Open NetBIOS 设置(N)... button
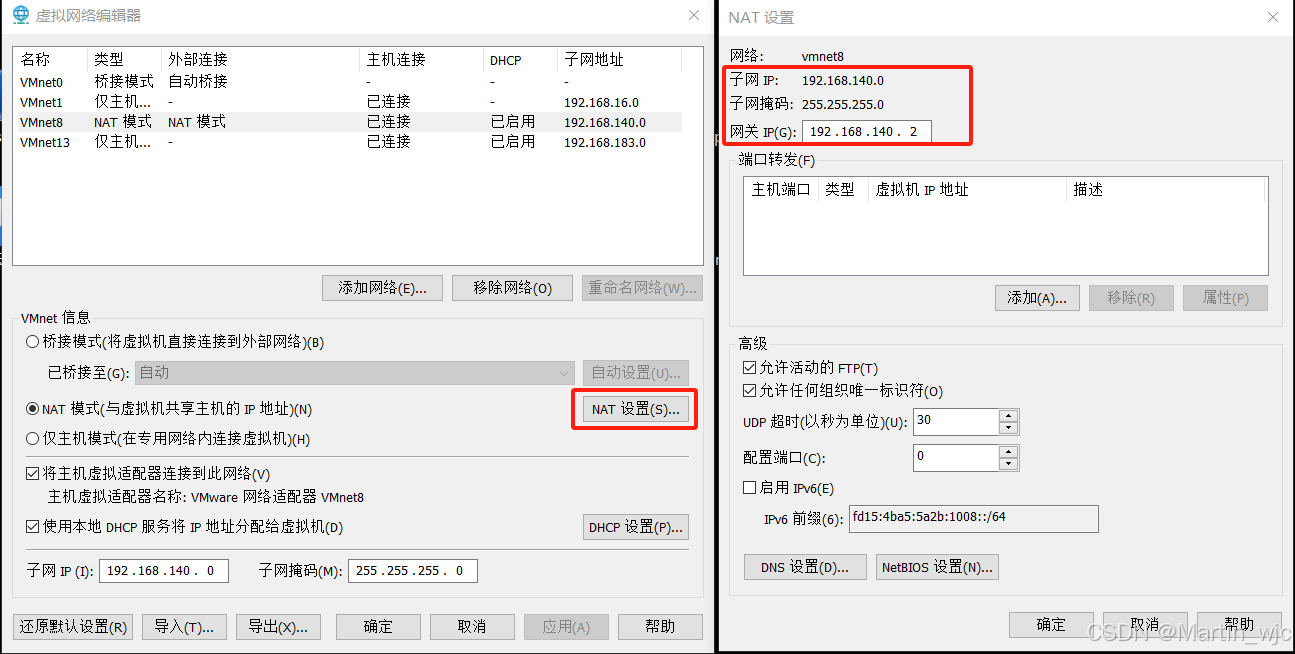Screen dimensions: 1295x654 pyautogui.click(x=937, y=567)
